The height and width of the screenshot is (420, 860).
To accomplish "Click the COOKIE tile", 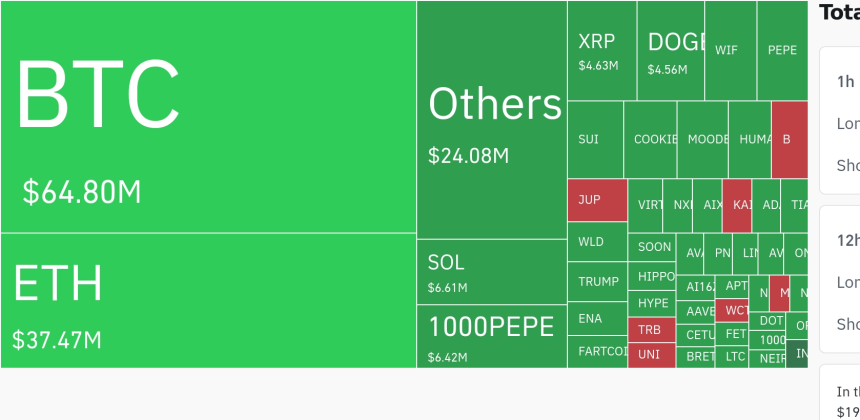I will tap(650, 139).
